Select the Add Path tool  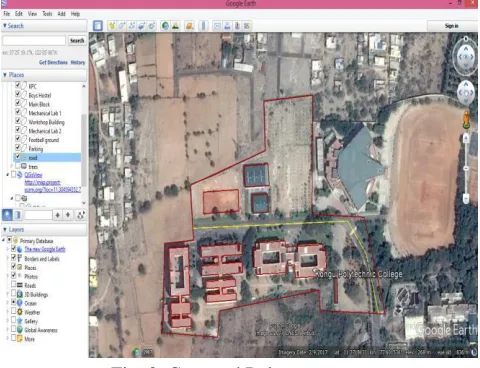point(132,26)
